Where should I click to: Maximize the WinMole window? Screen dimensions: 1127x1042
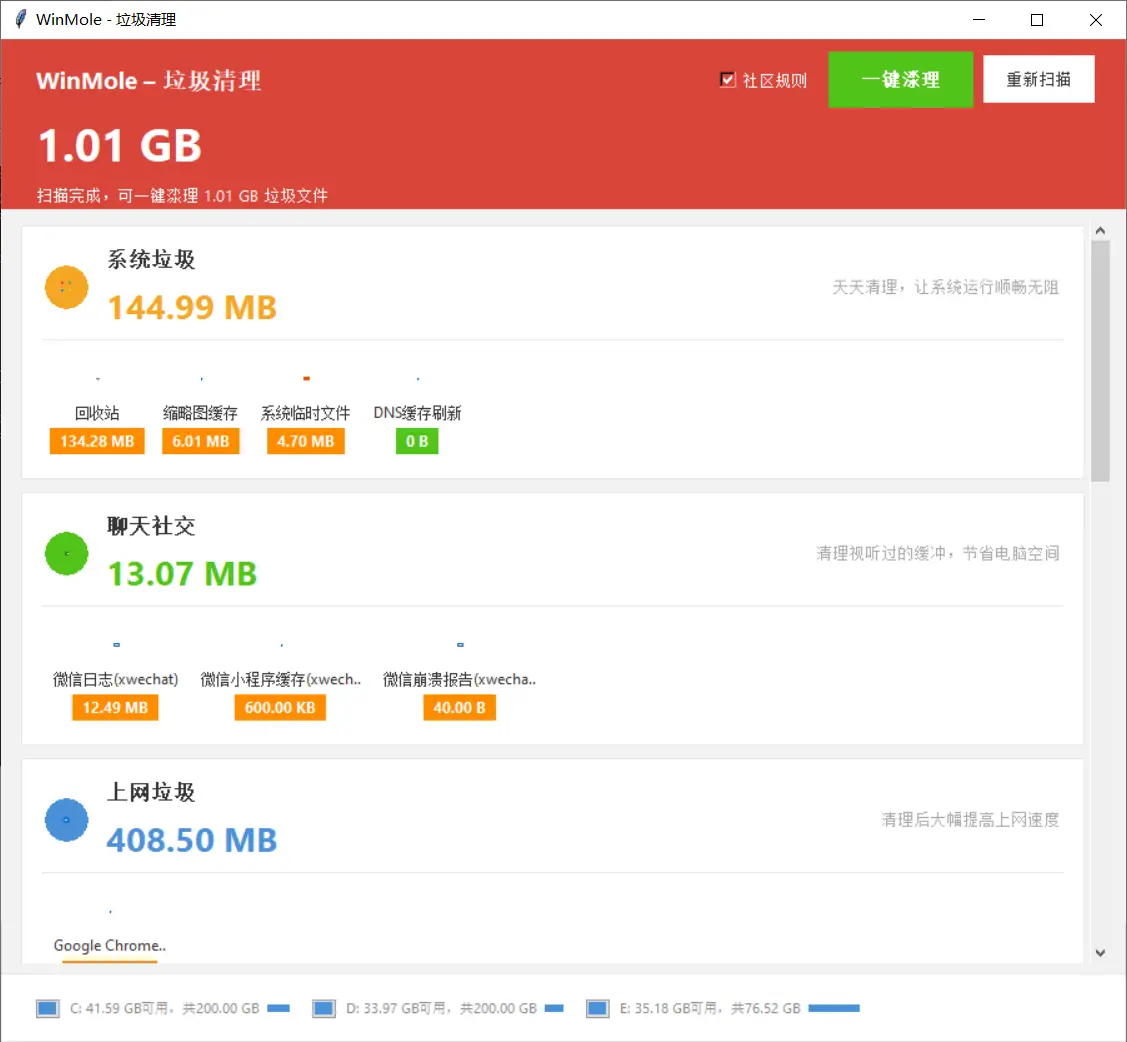[1036, 19]
